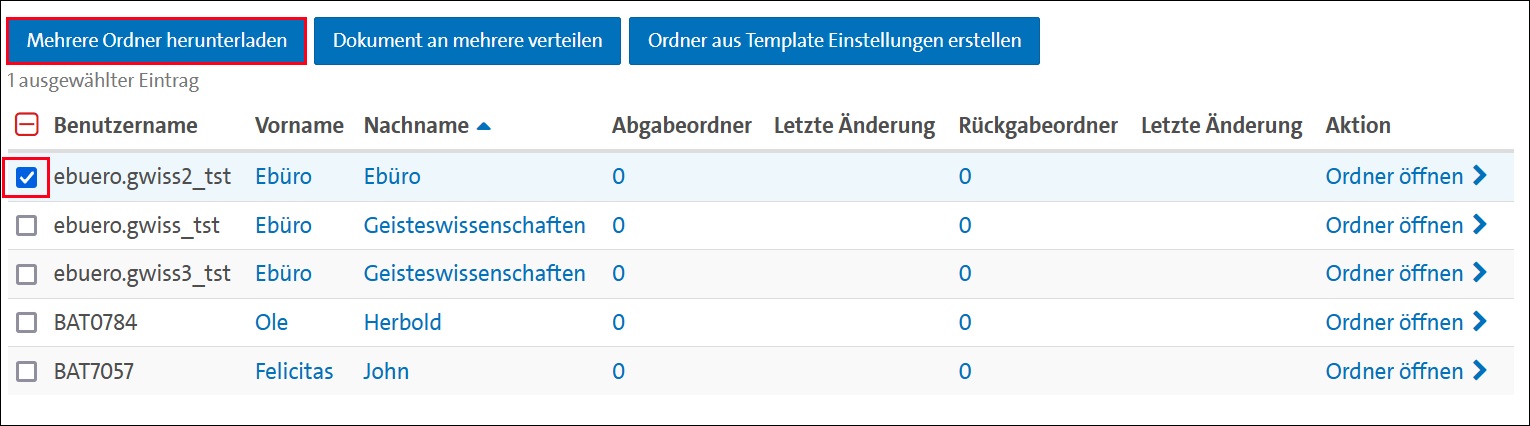Screen dimensions: 1530x426
Task: Uncheck the ebuero.gwiss2_tst row checkbox
Action: (27, 177)
